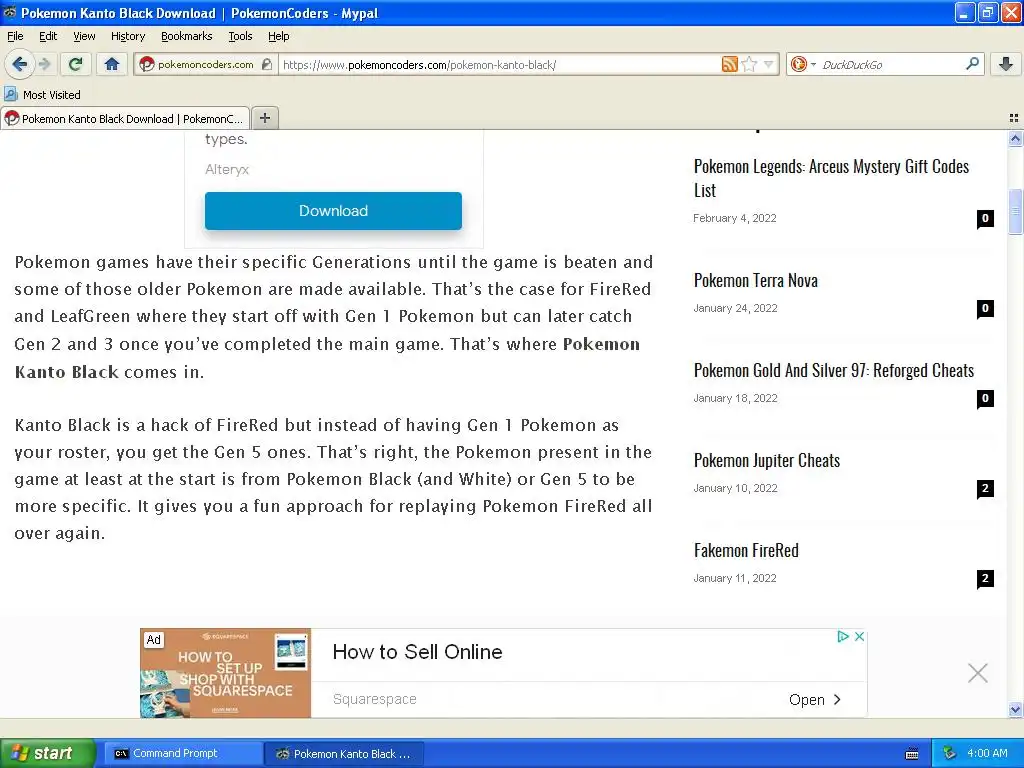Open the History menu
Image resolution: width=1024 pixels, height=768 pixels.
point(127,36)
